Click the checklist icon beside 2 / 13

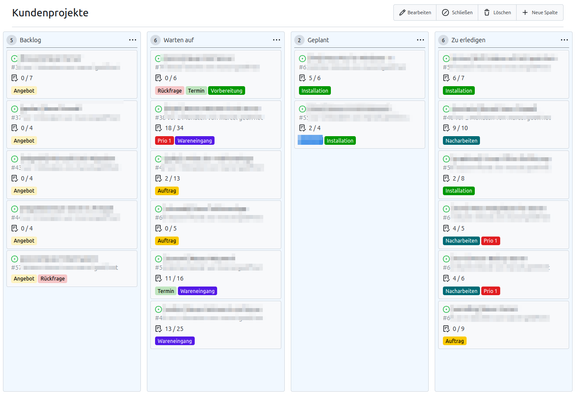tap(158, 178)
